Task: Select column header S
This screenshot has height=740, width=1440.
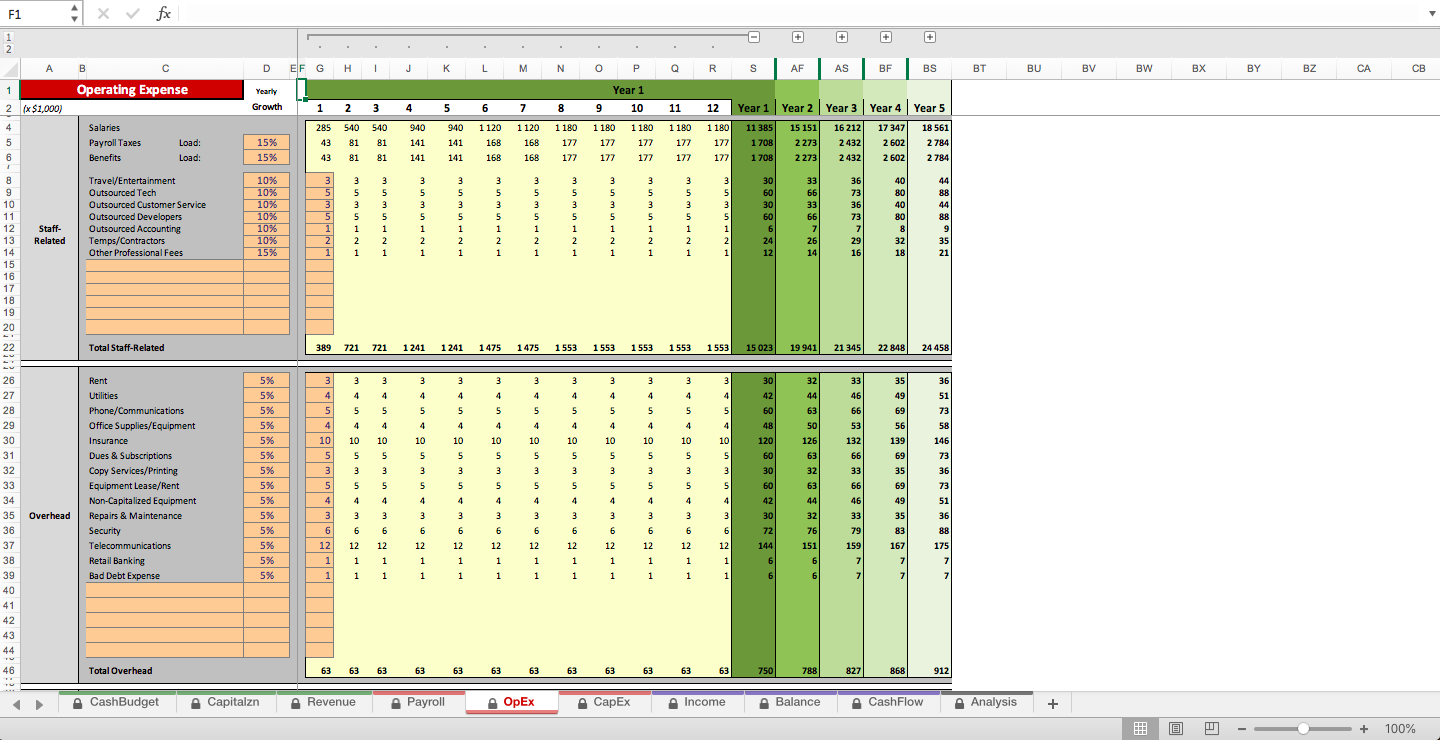Action: [x=753, y=68]
